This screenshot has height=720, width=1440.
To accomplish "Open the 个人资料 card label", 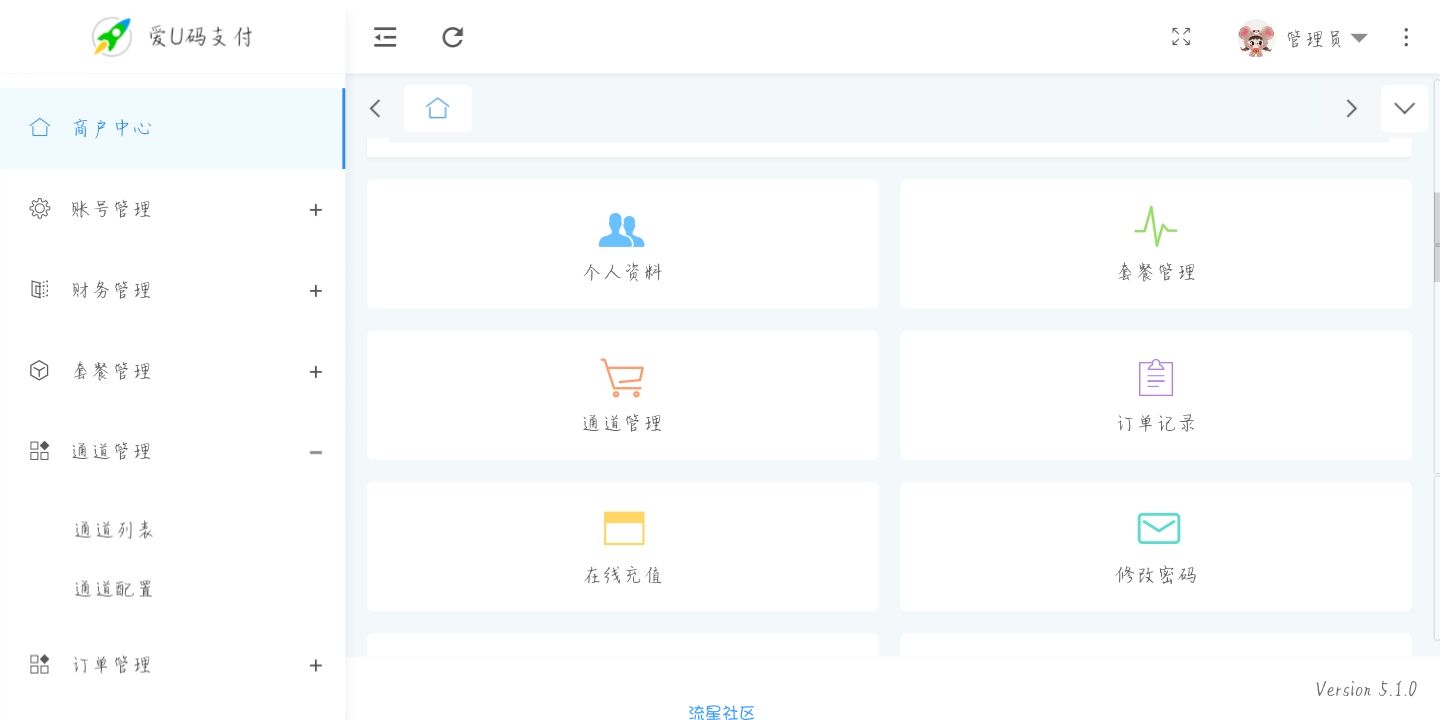I will pyautogui.click(x=622, y=273).
